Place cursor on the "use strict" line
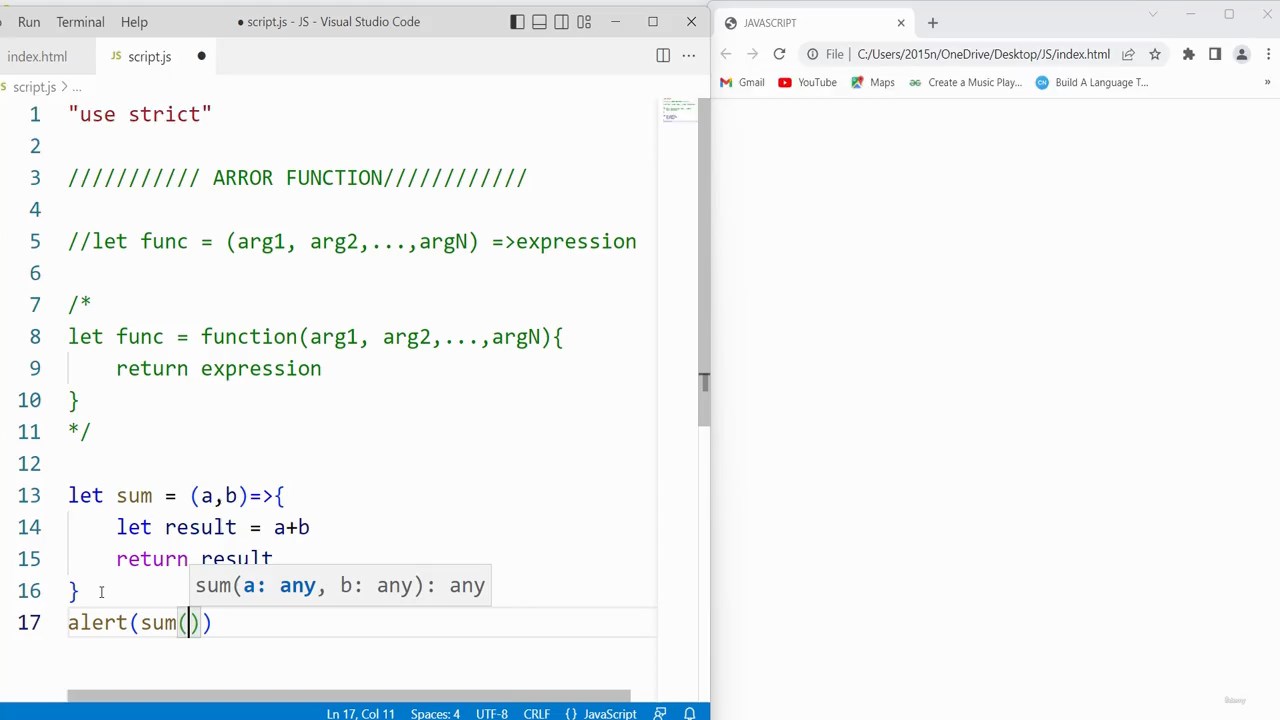This screenshot has width=1280, height=720. (x=140, y=115)
